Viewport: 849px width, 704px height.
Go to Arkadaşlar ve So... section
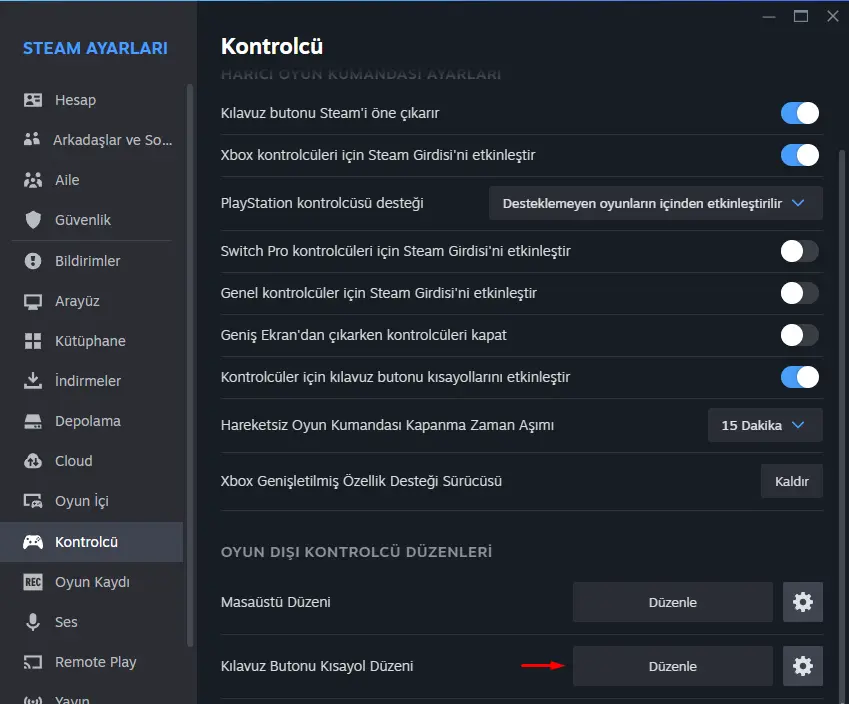(x=92, y=140)
